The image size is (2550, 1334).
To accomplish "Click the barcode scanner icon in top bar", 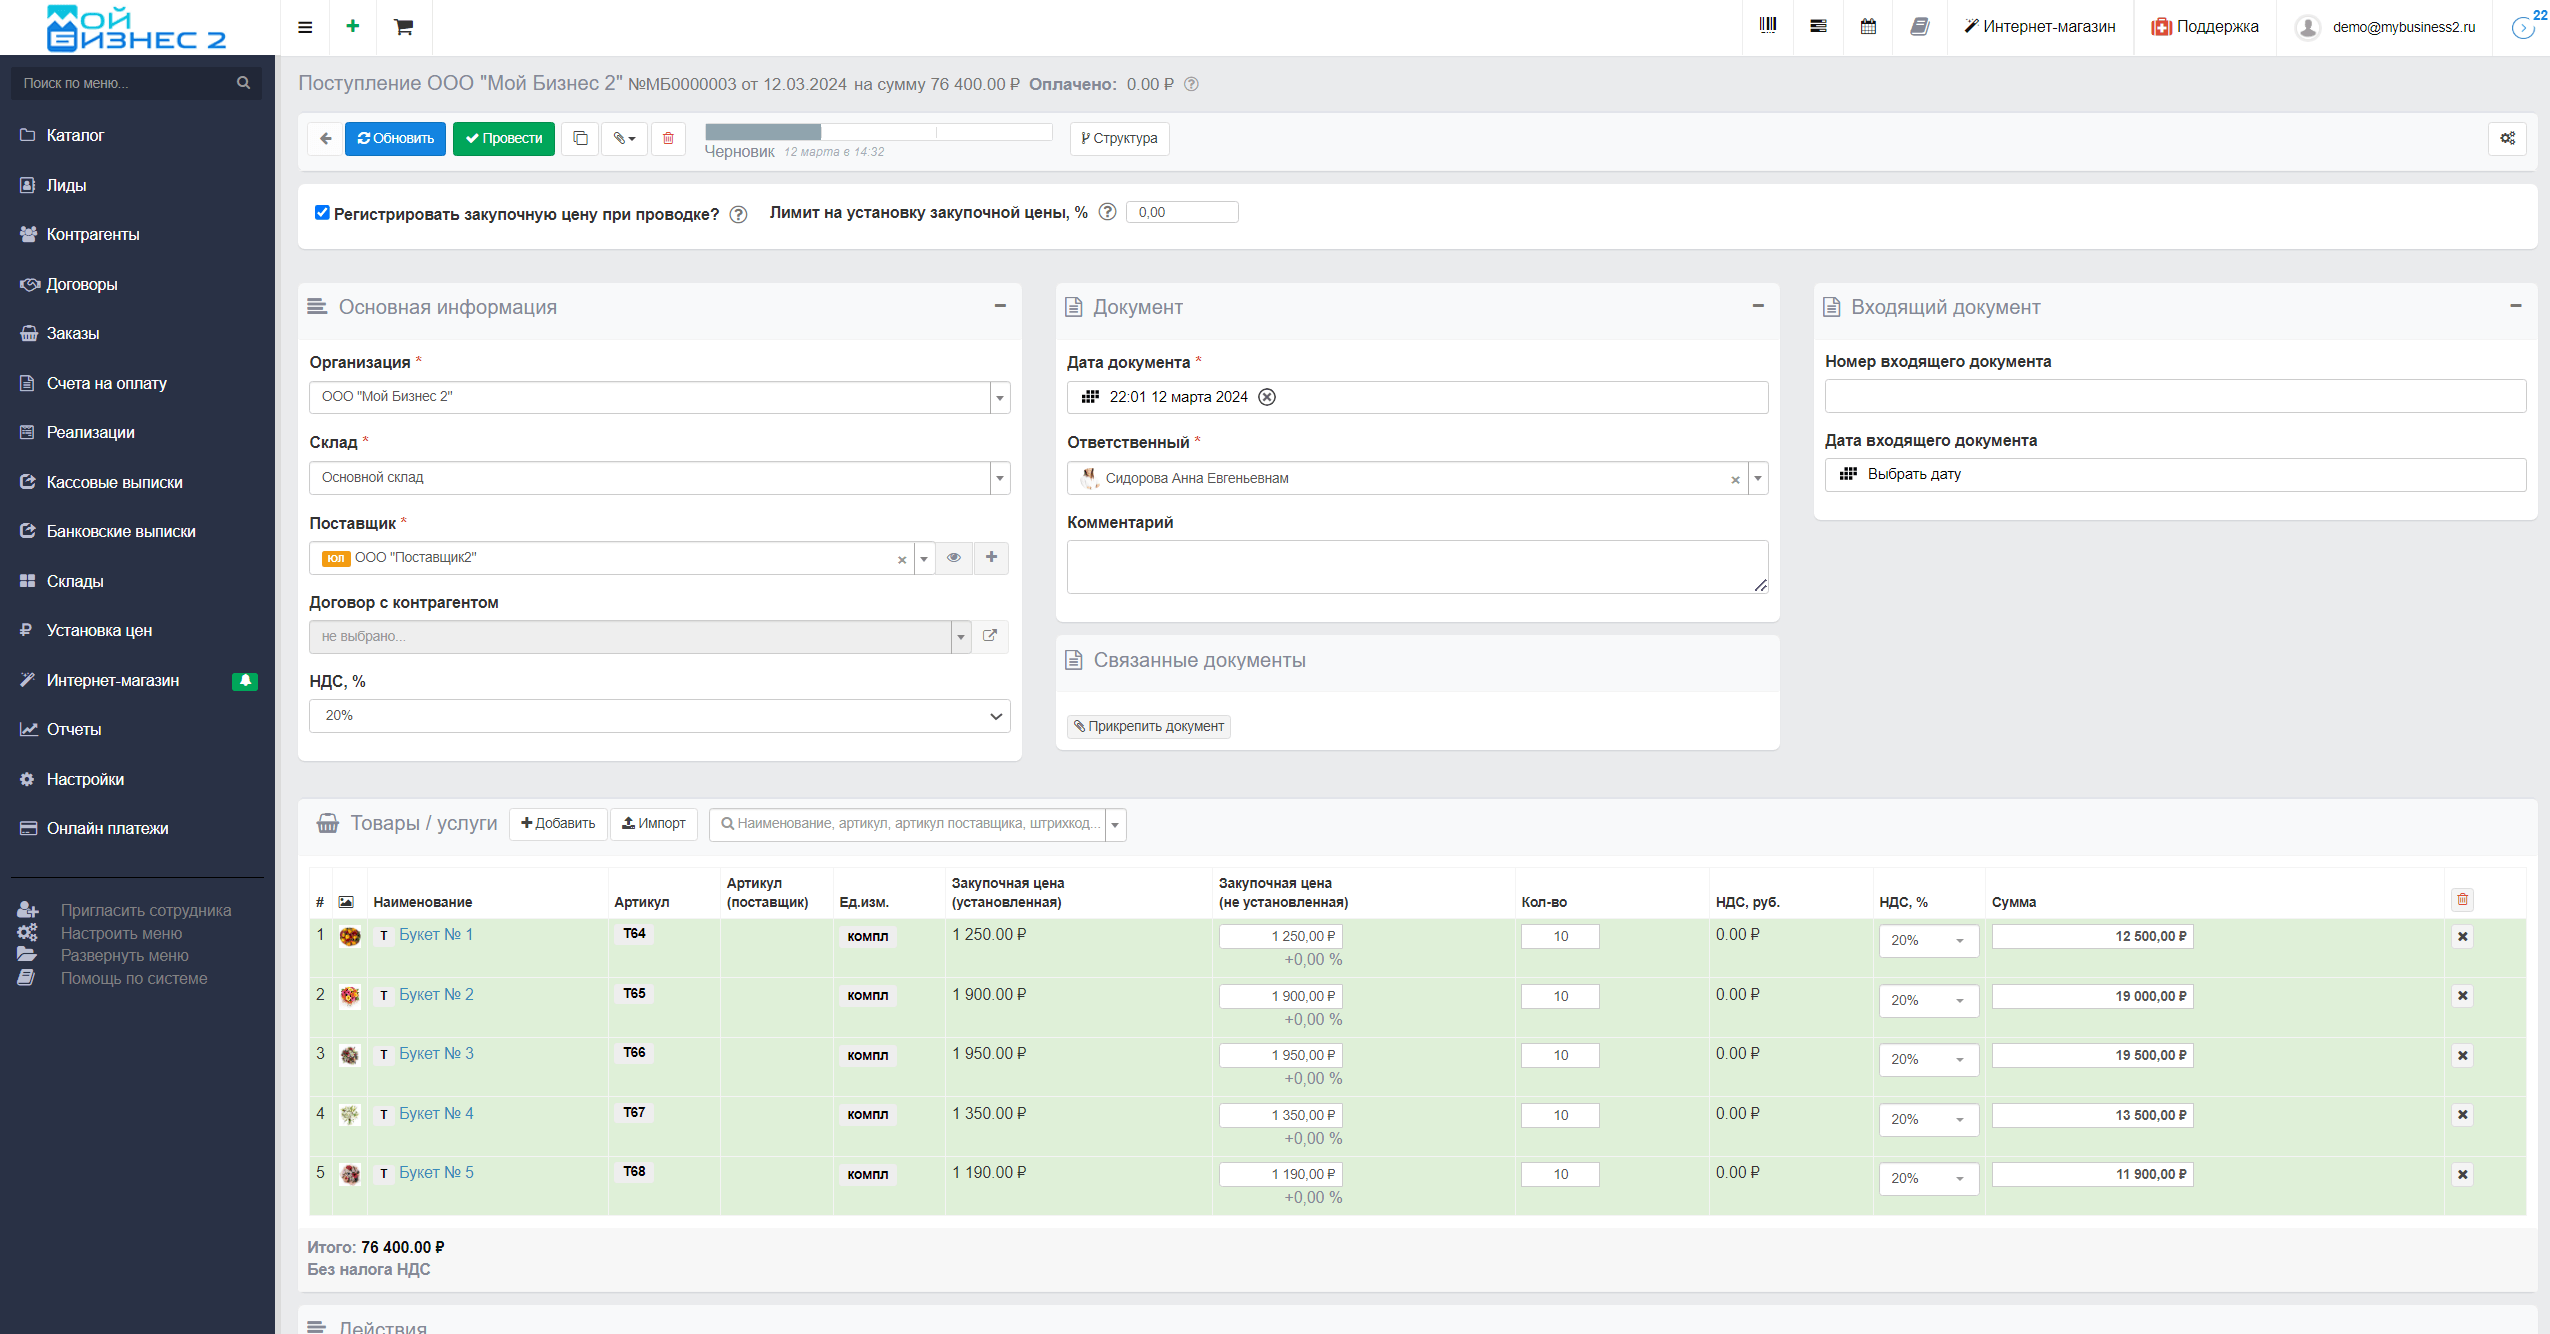I will coord(1767,26).
